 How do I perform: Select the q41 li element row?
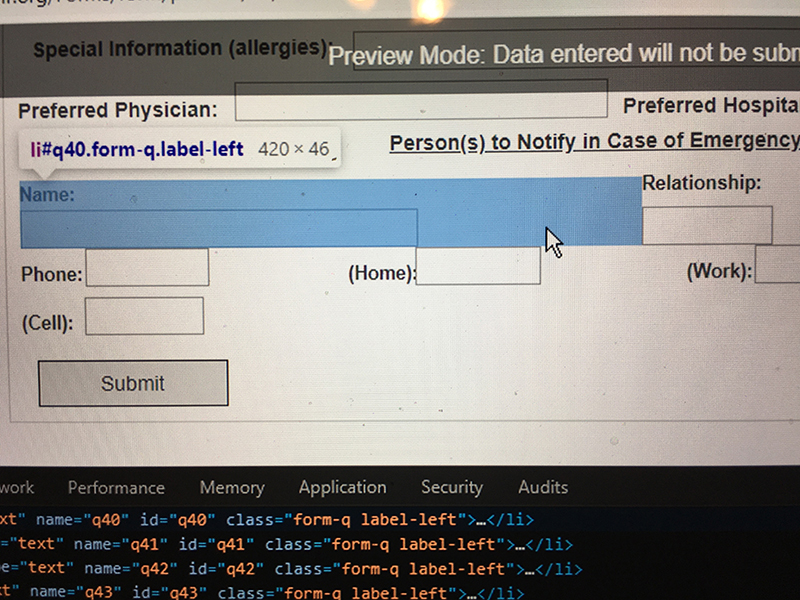tap(286, 544)
